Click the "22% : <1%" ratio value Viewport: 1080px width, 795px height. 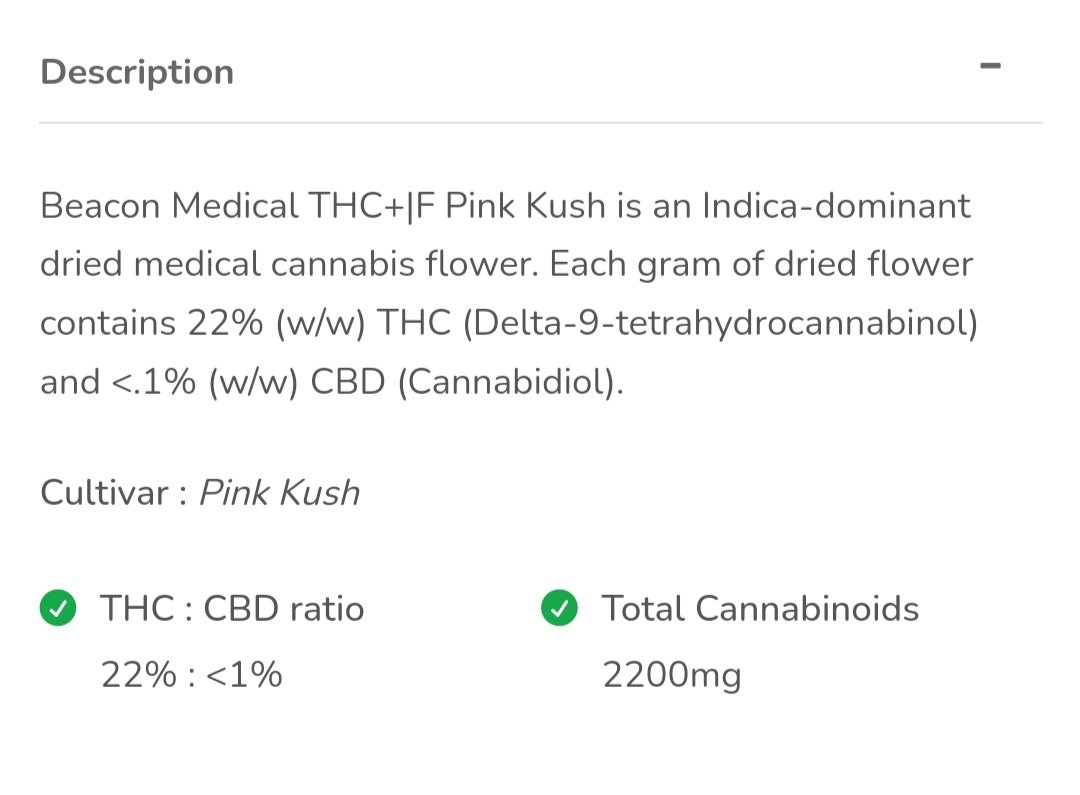pos(191,675)
